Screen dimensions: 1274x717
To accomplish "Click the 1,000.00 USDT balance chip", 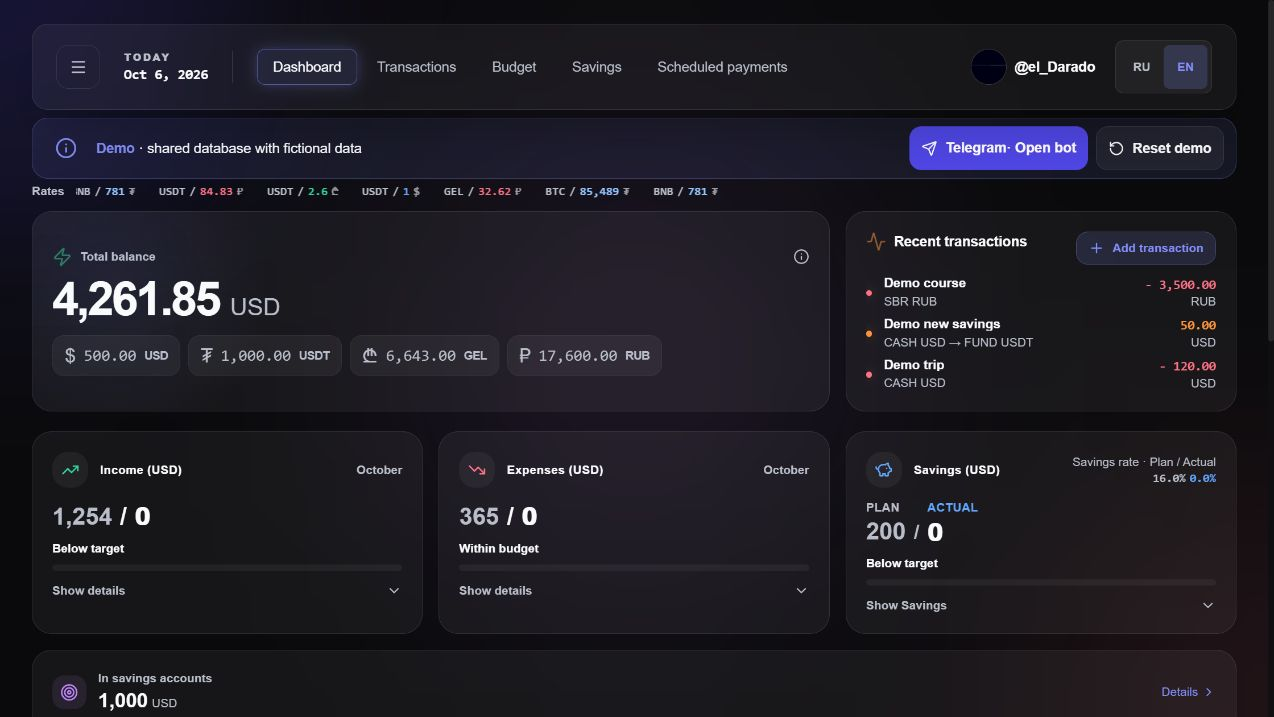I will pos(265,355).
